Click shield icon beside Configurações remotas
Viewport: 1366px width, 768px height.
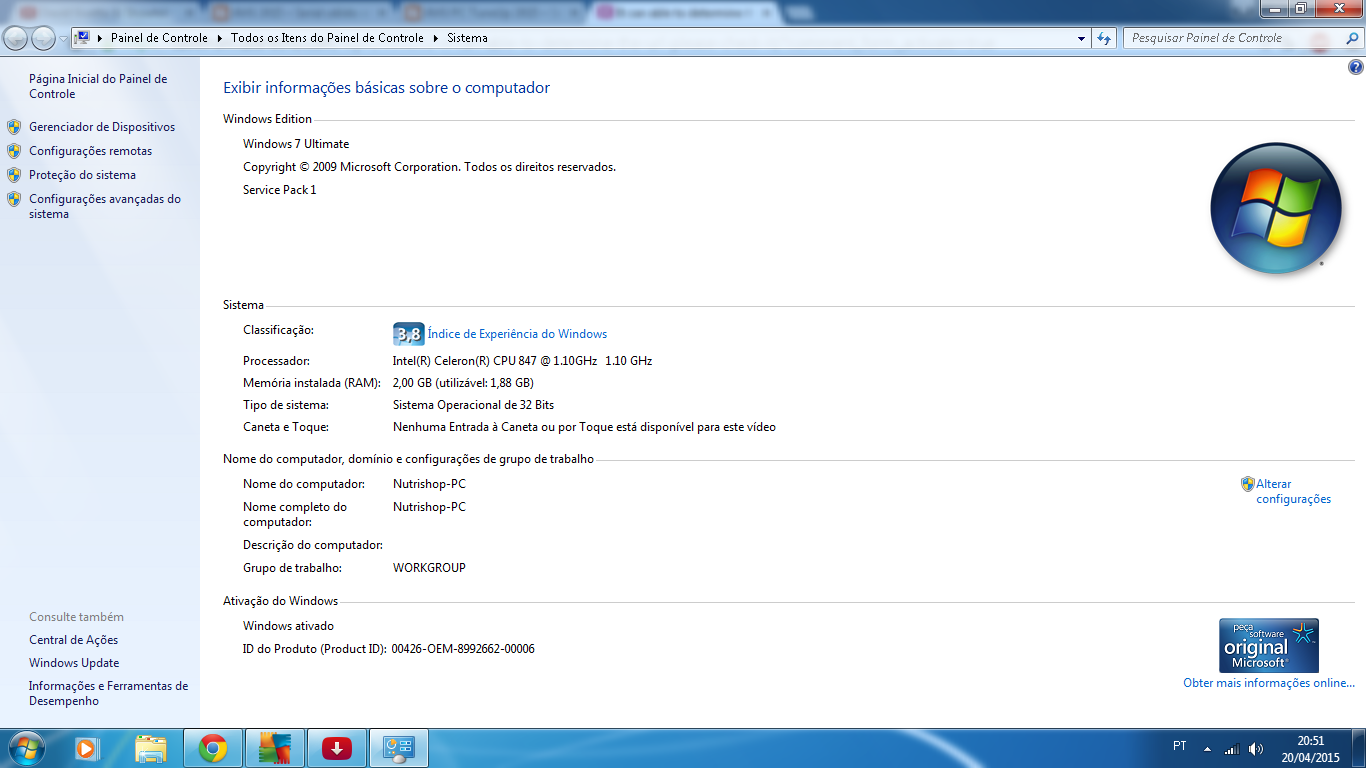pos(14,151)
